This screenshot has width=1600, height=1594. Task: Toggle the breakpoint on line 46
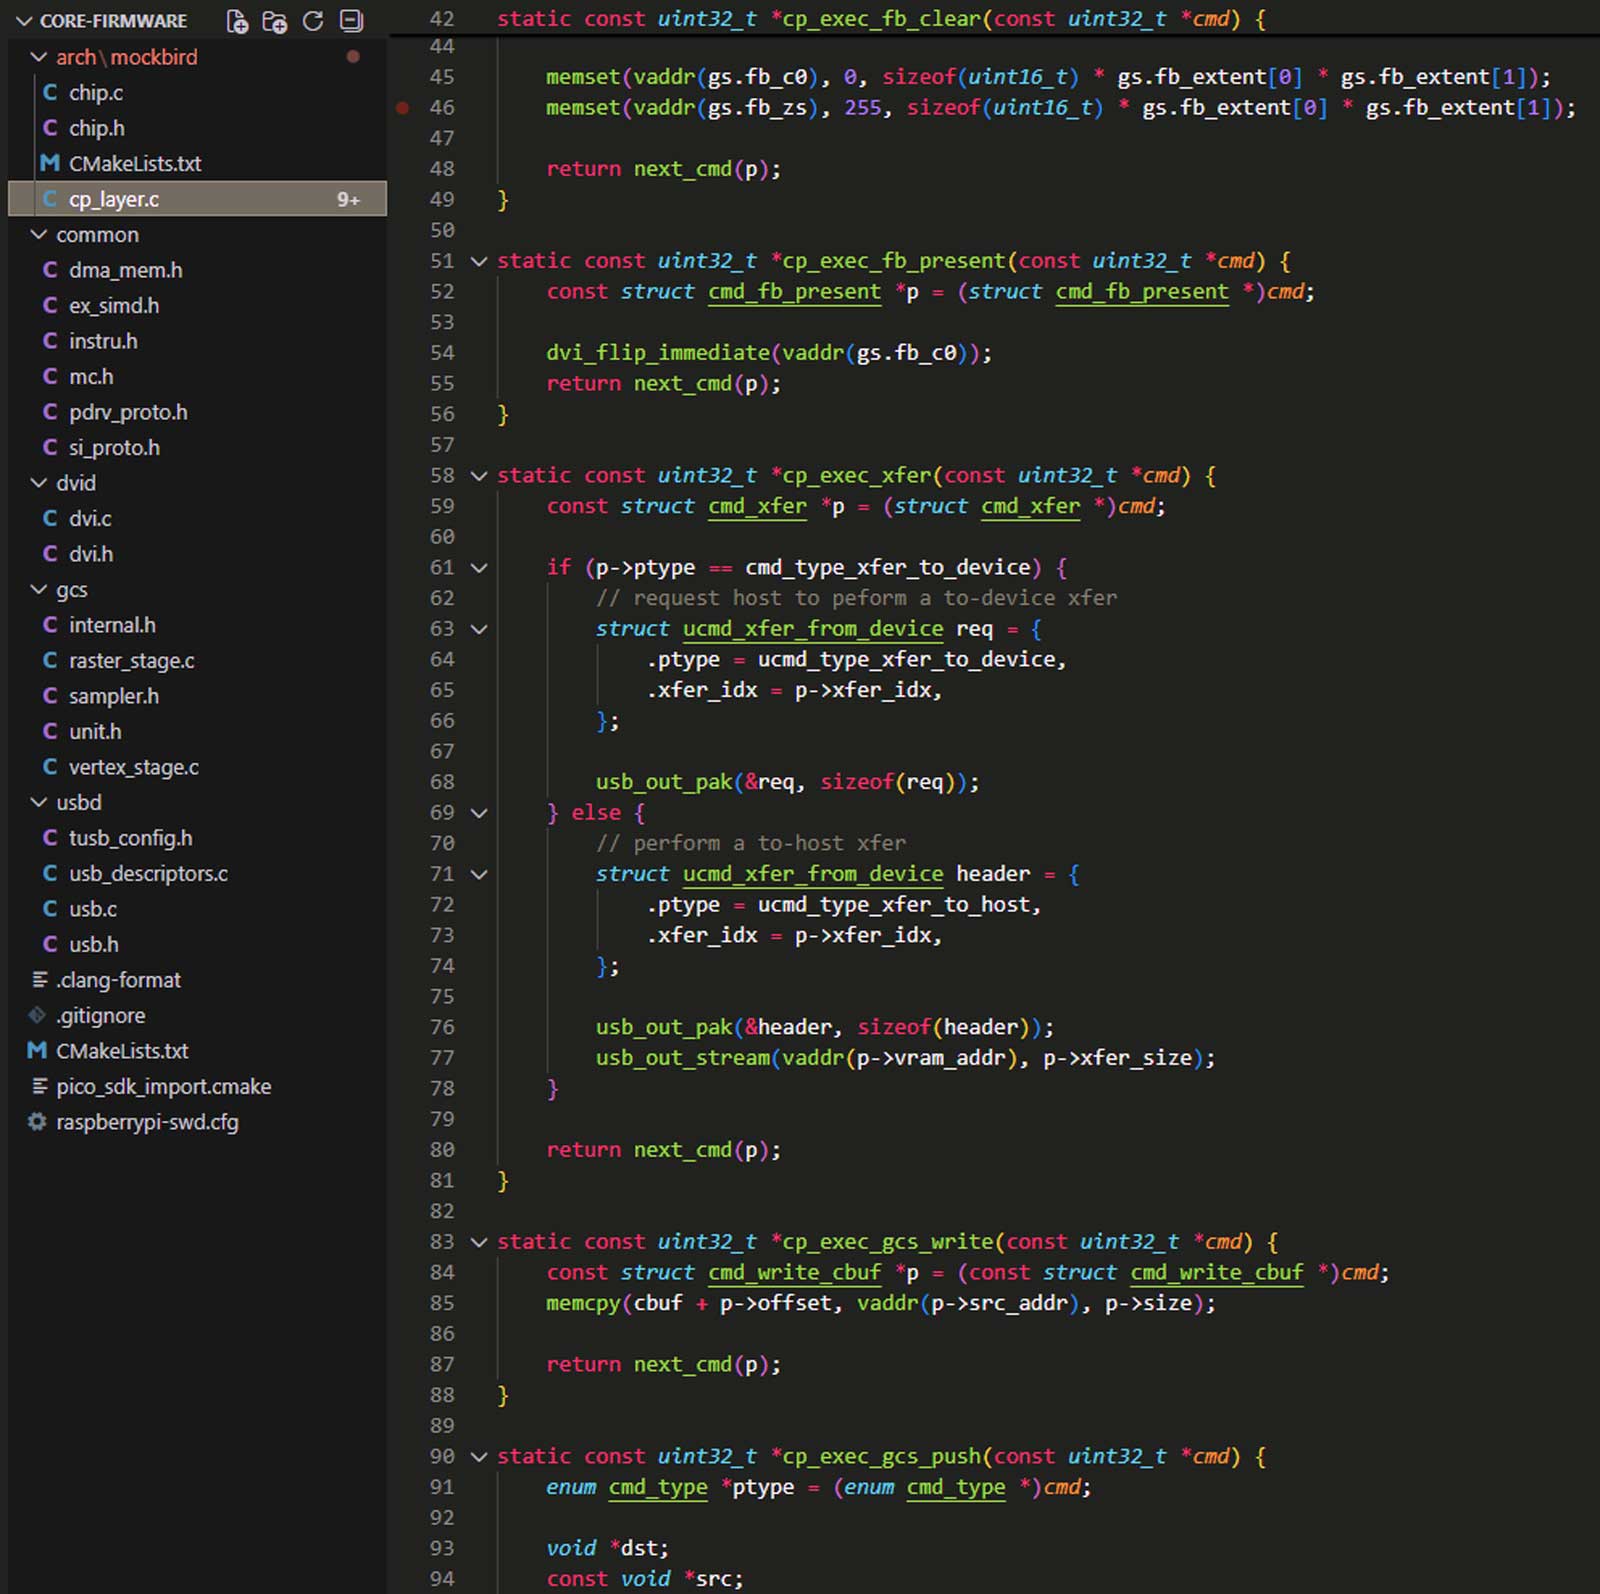pos(403,108)
